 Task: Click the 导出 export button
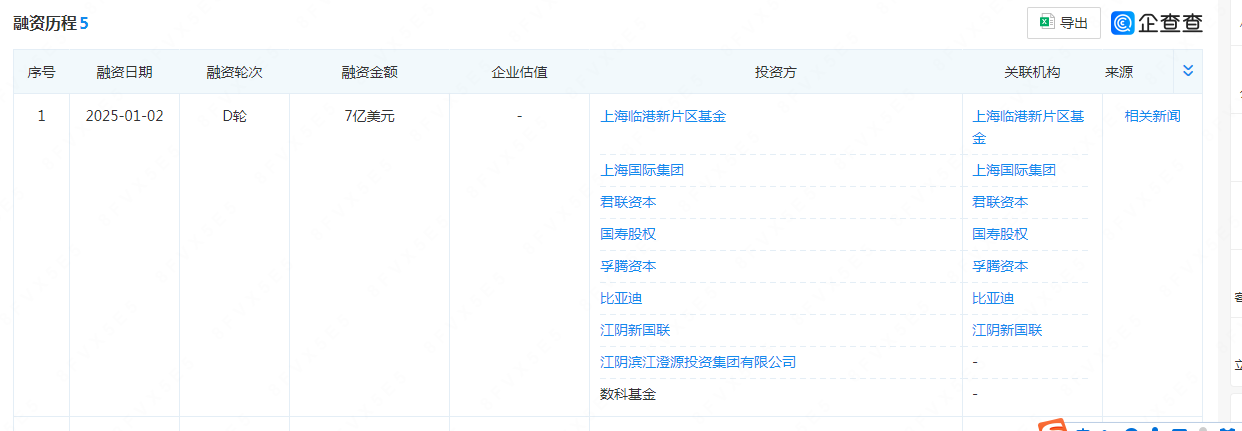(x=1063, y=23)
